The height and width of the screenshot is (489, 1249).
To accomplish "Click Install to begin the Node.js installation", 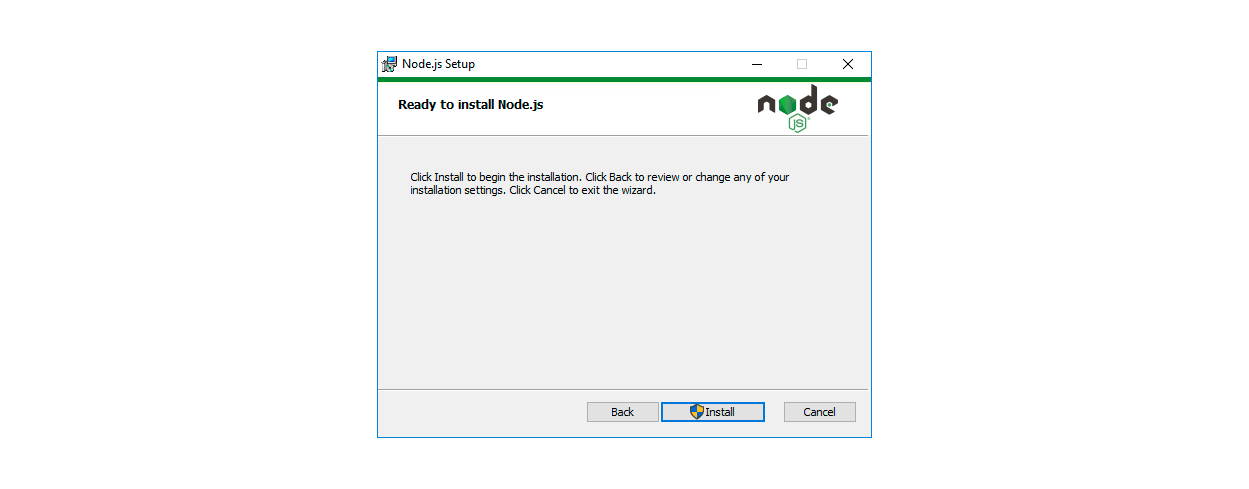I will coord(713,412).
